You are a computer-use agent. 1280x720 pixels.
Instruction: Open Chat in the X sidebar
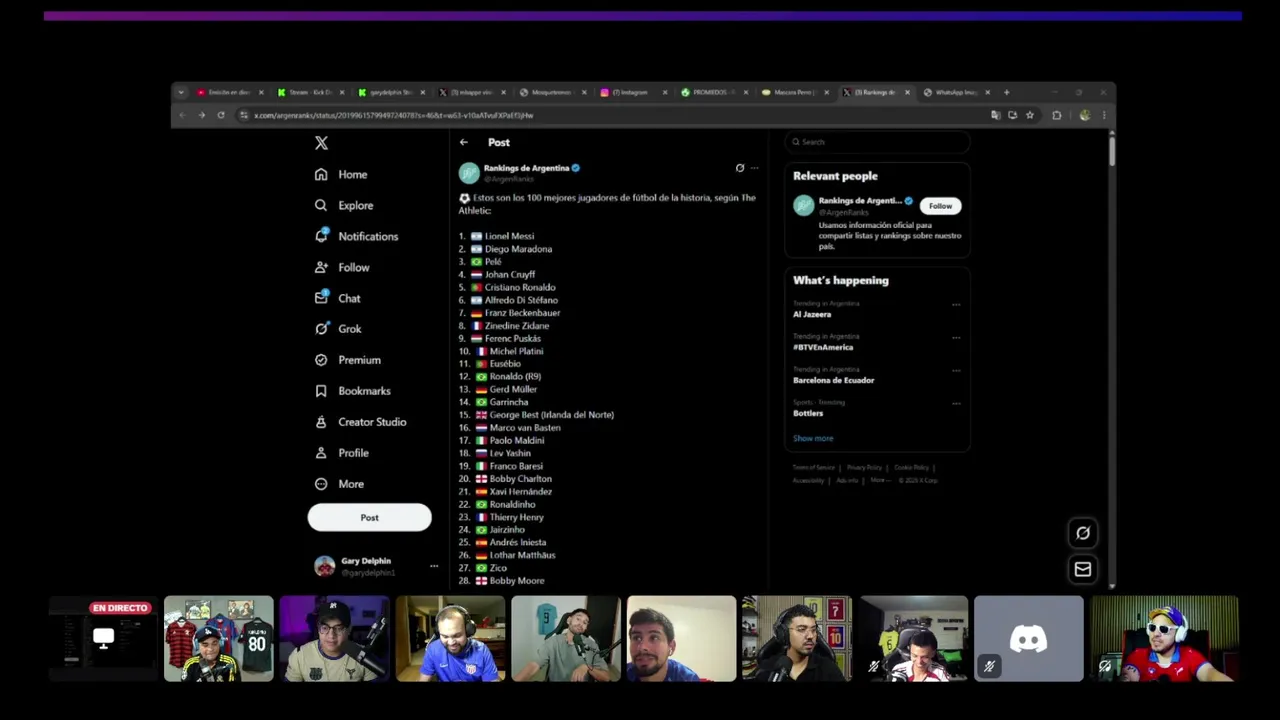337,298
